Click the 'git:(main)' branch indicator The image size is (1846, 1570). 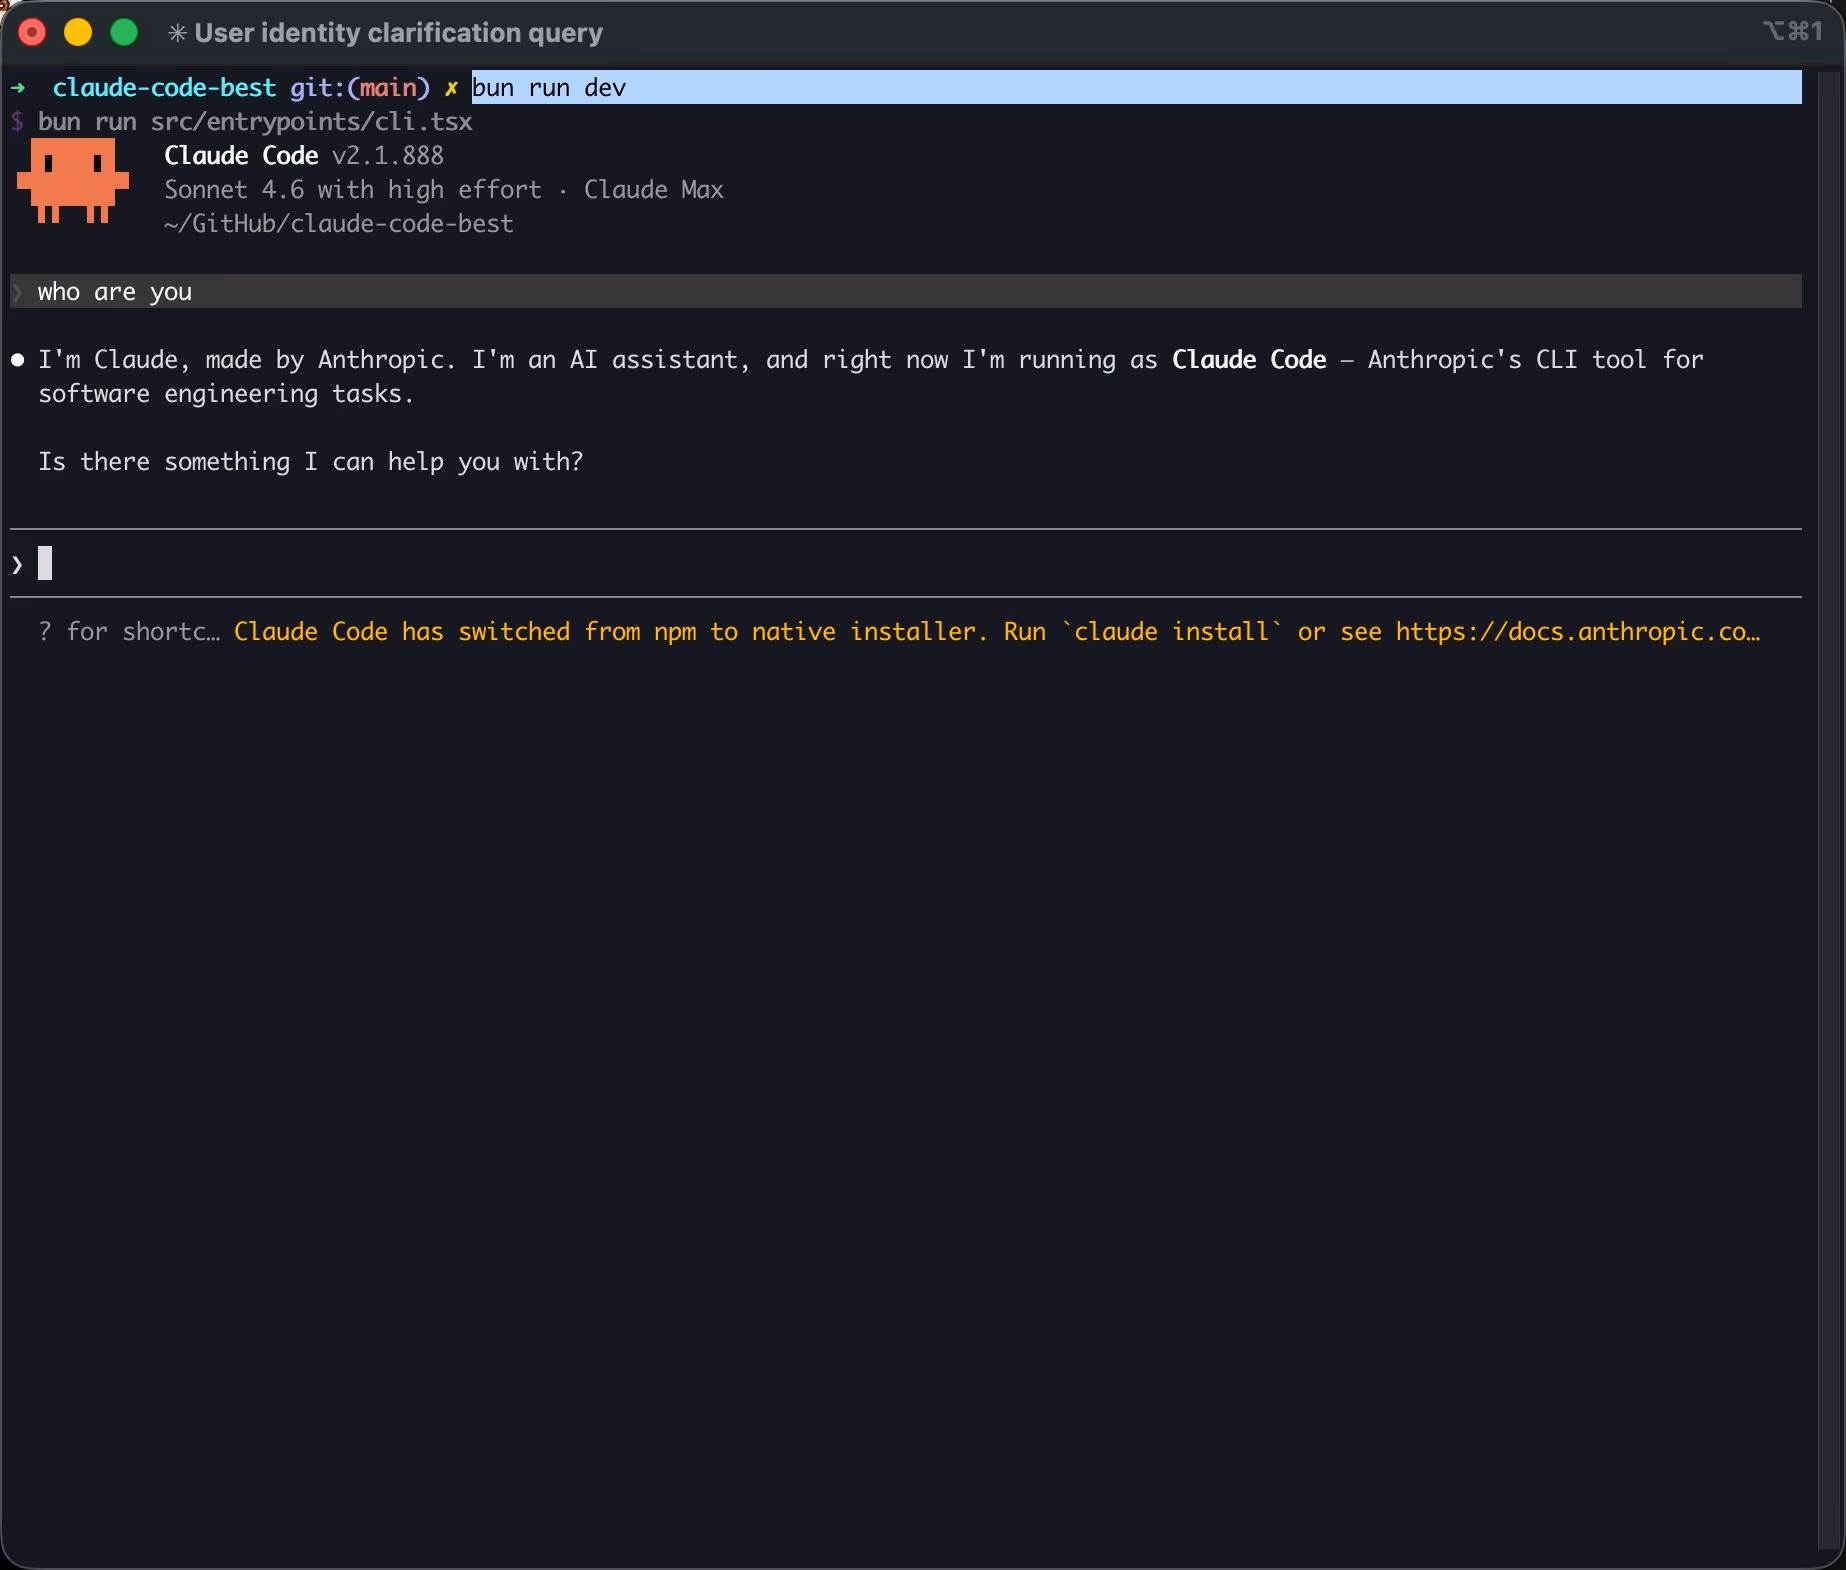click(360, 88)
